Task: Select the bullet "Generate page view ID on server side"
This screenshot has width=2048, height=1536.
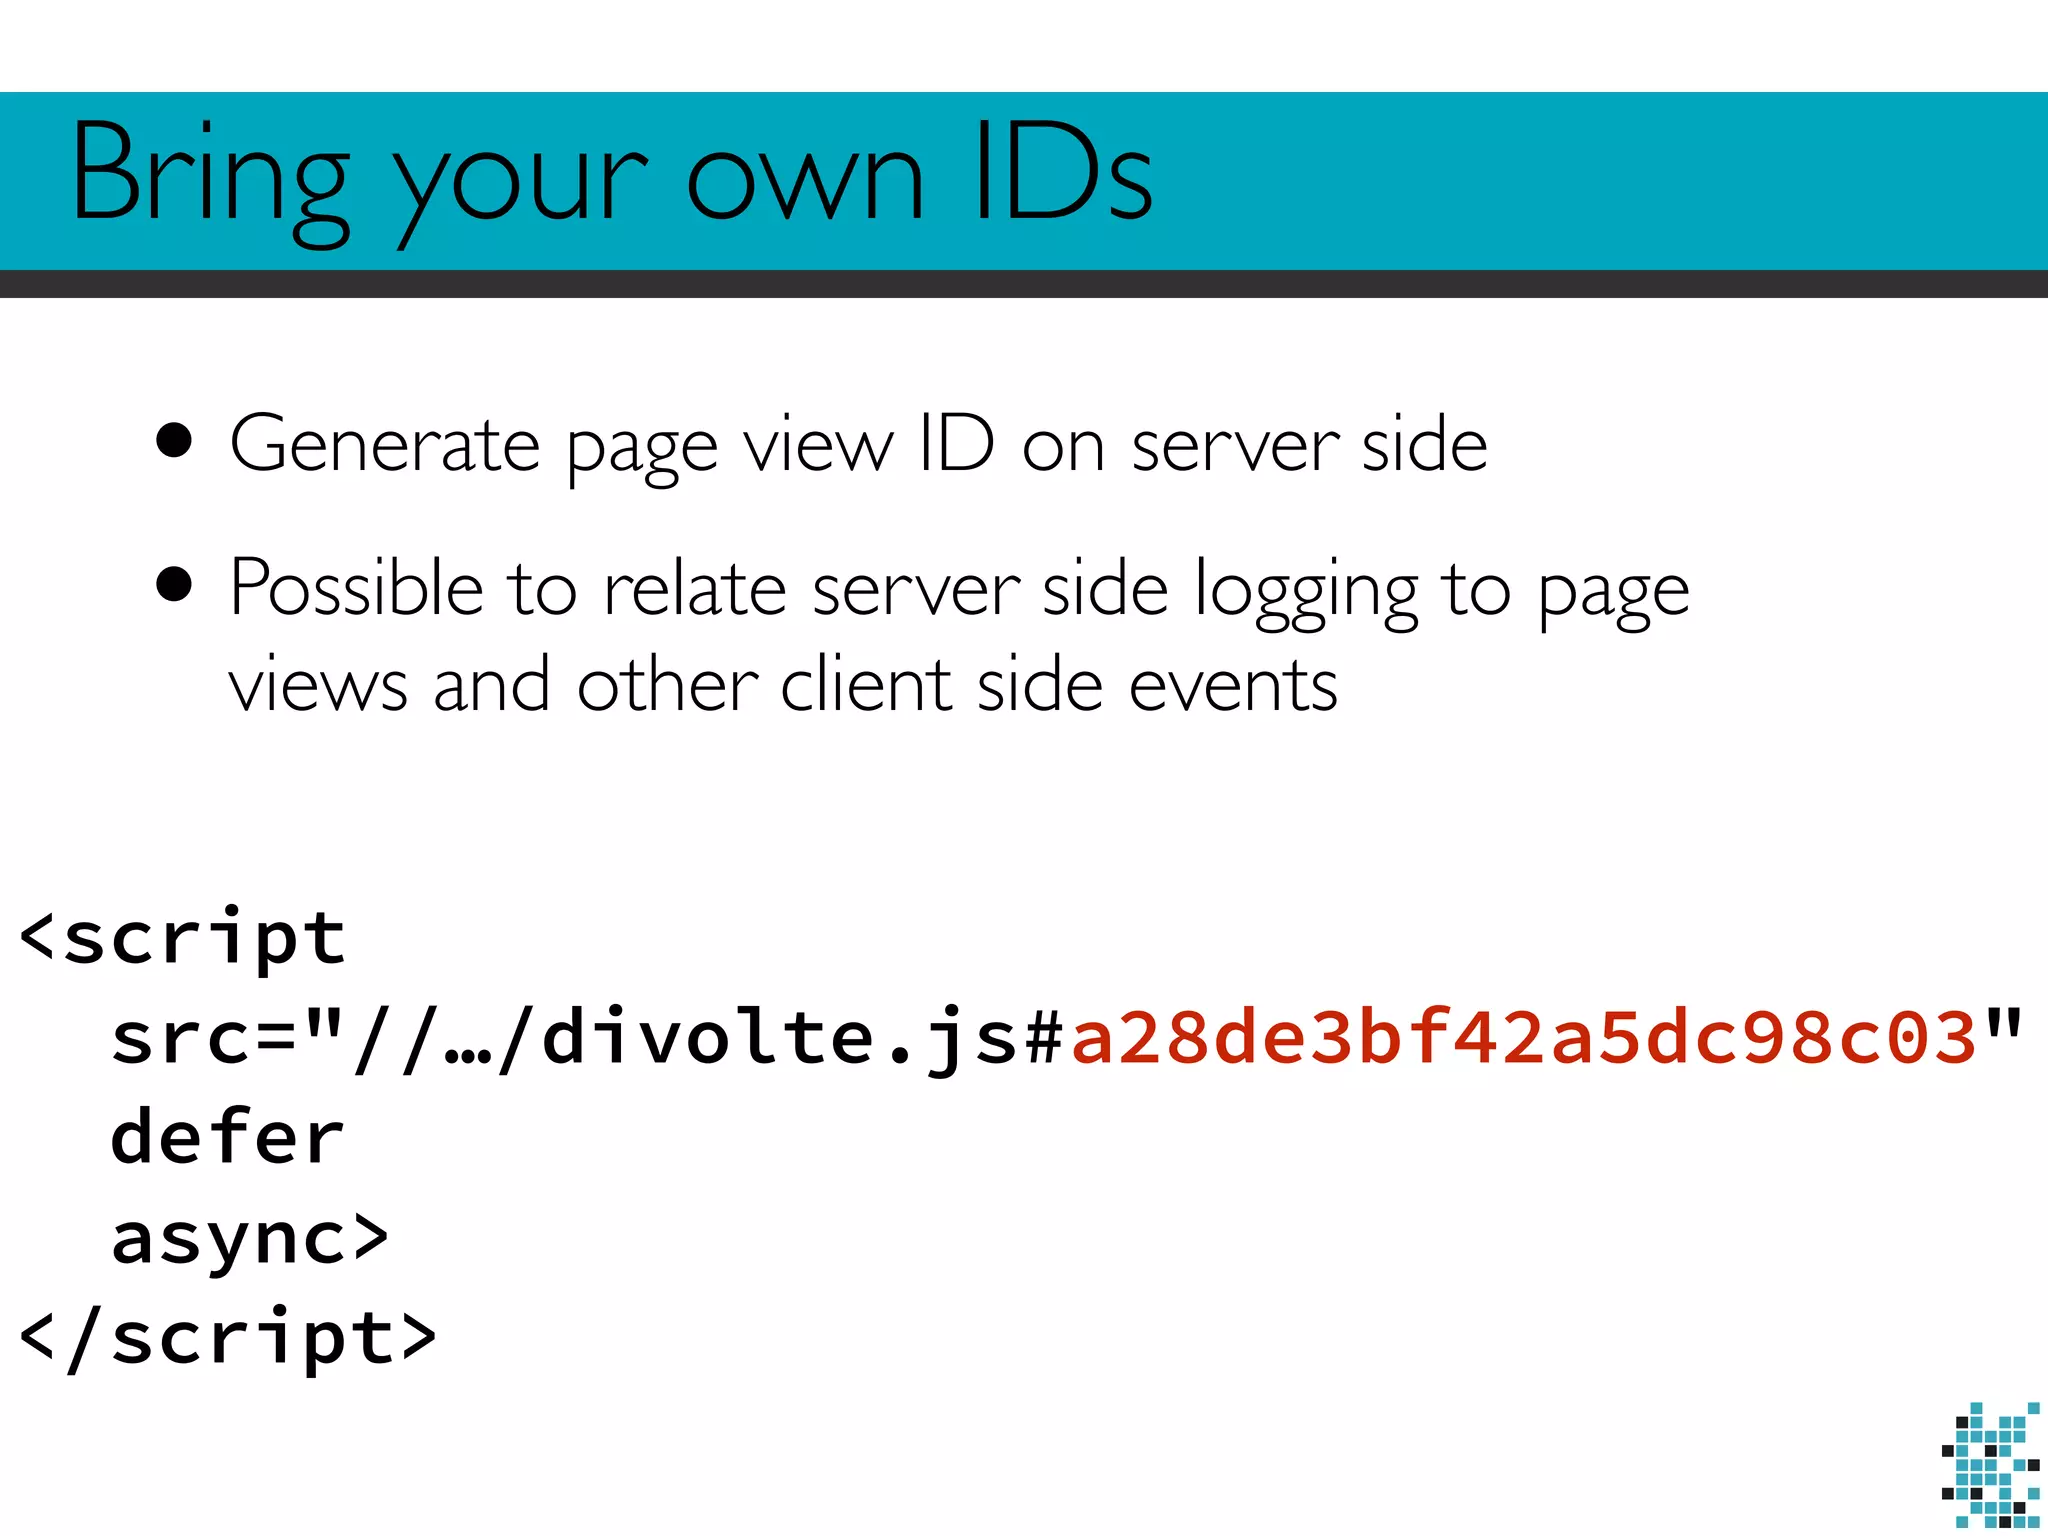Action: (858, 446)
